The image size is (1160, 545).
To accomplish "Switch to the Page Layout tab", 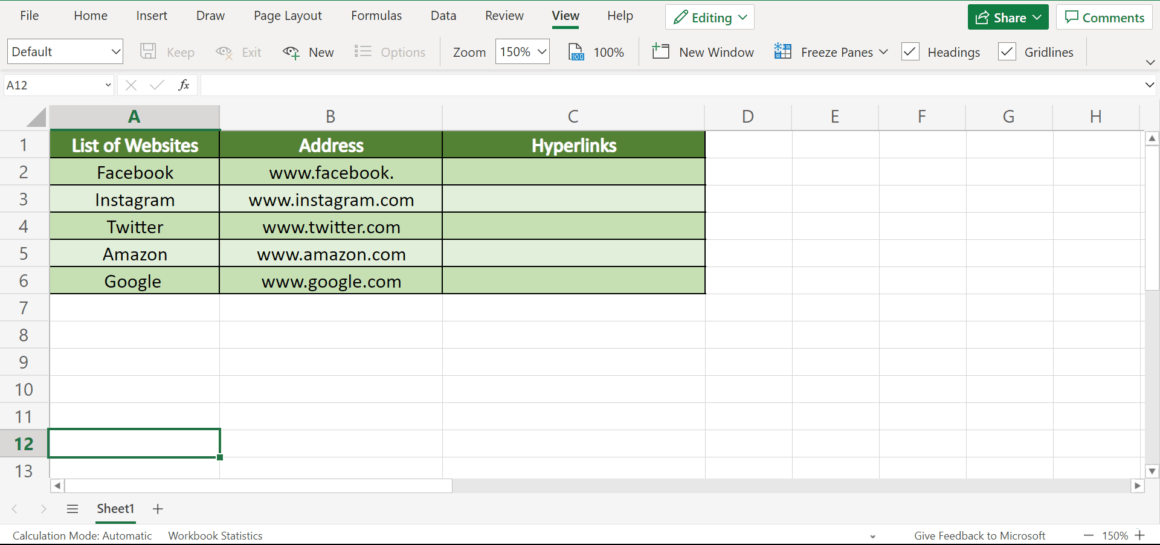I will pyautogui.click(x=288, y=16).
